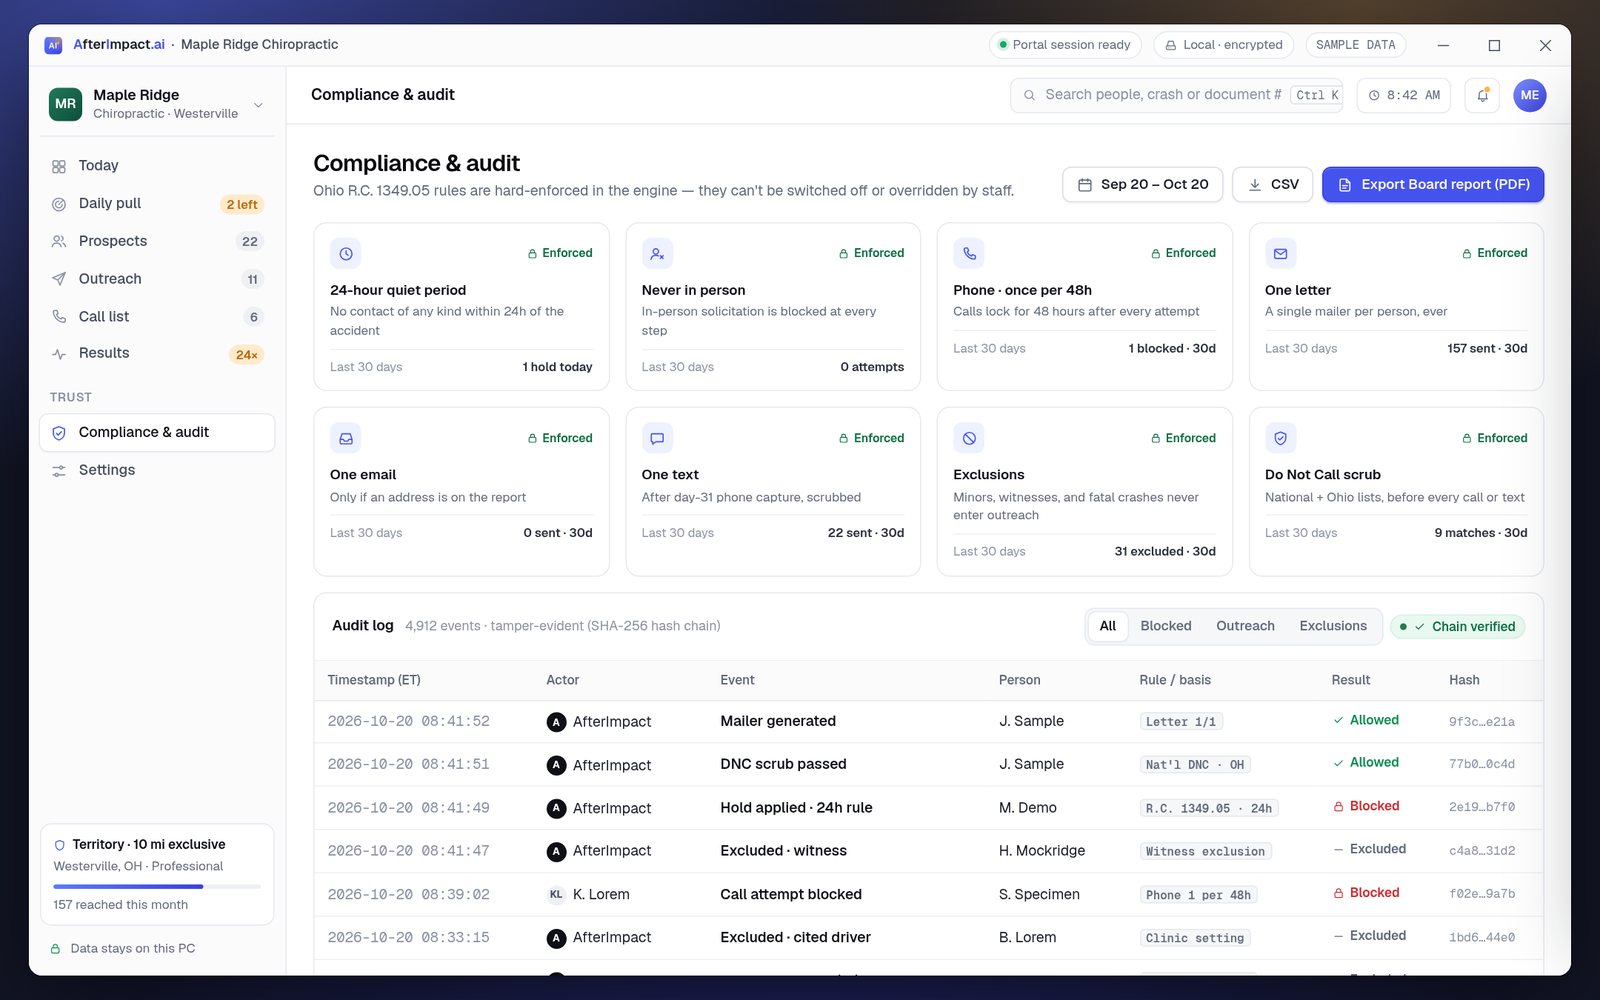Click the territory reach progress bar

click(157, 887)
